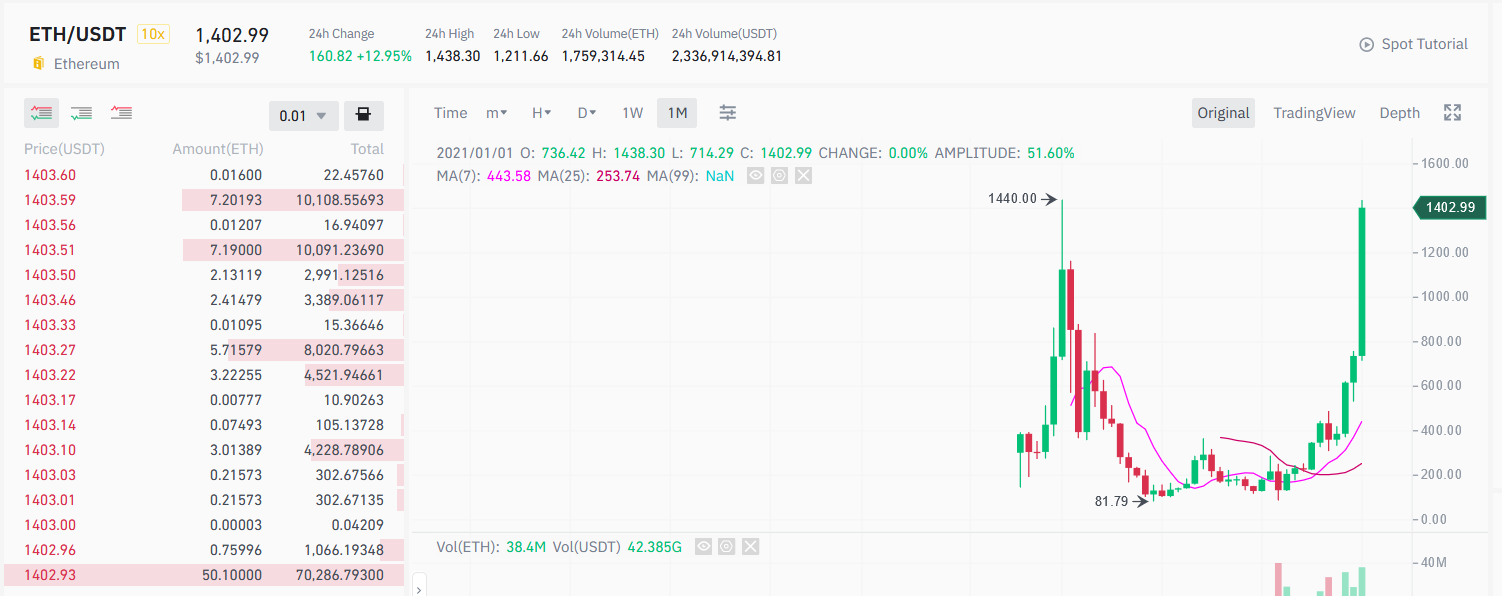This screenshot has width=1502, height=596.
Task: Click the 24h Volume(USDT) value 2,336,914,394.81
Action: coord(727,56)
